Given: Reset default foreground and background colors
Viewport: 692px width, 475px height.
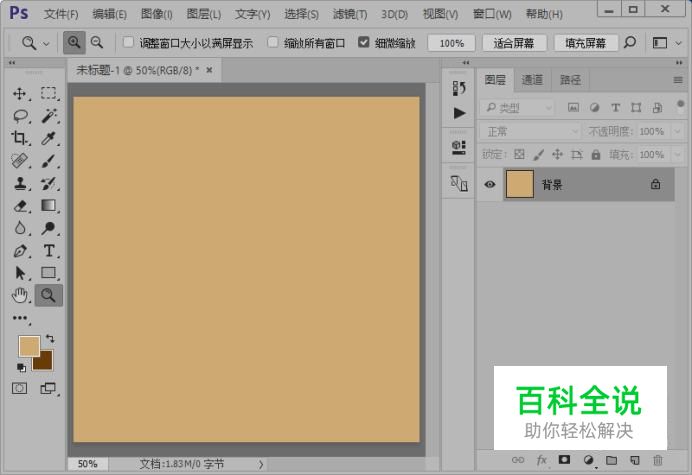Looking at the screenshot, I should click(21, 367).
